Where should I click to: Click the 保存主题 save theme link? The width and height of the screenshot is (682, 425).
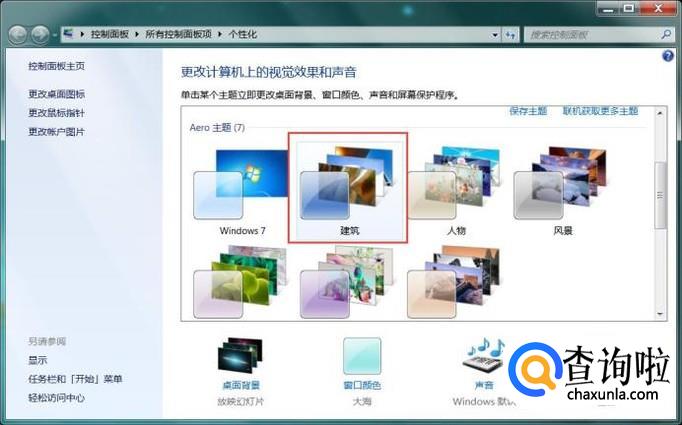coord(528,111)
